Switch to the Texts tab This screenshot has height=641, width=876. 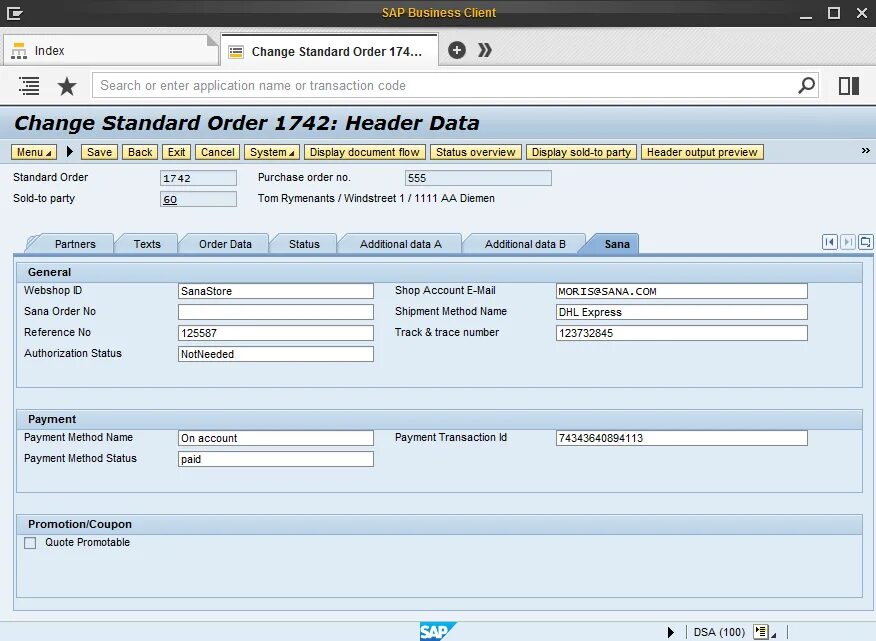[147, 244]
